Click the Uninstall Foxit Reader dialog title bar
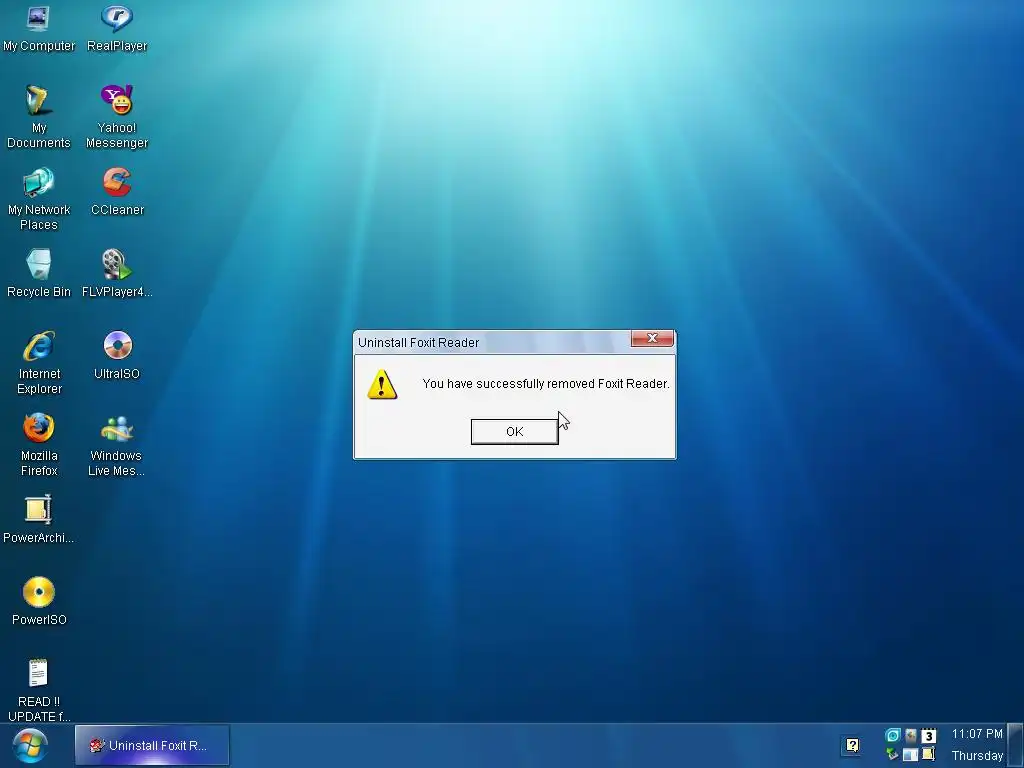 pyautogui.click(x=492, y=342)
